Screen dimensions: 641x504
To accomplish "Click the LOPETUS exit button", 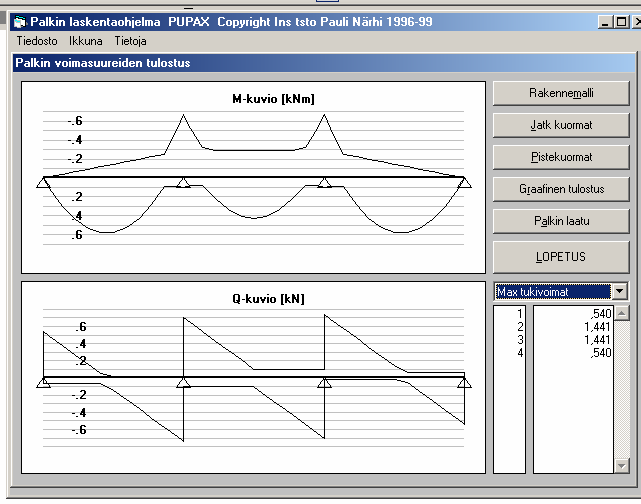I will pyautogui.click(x=561, y=257).
